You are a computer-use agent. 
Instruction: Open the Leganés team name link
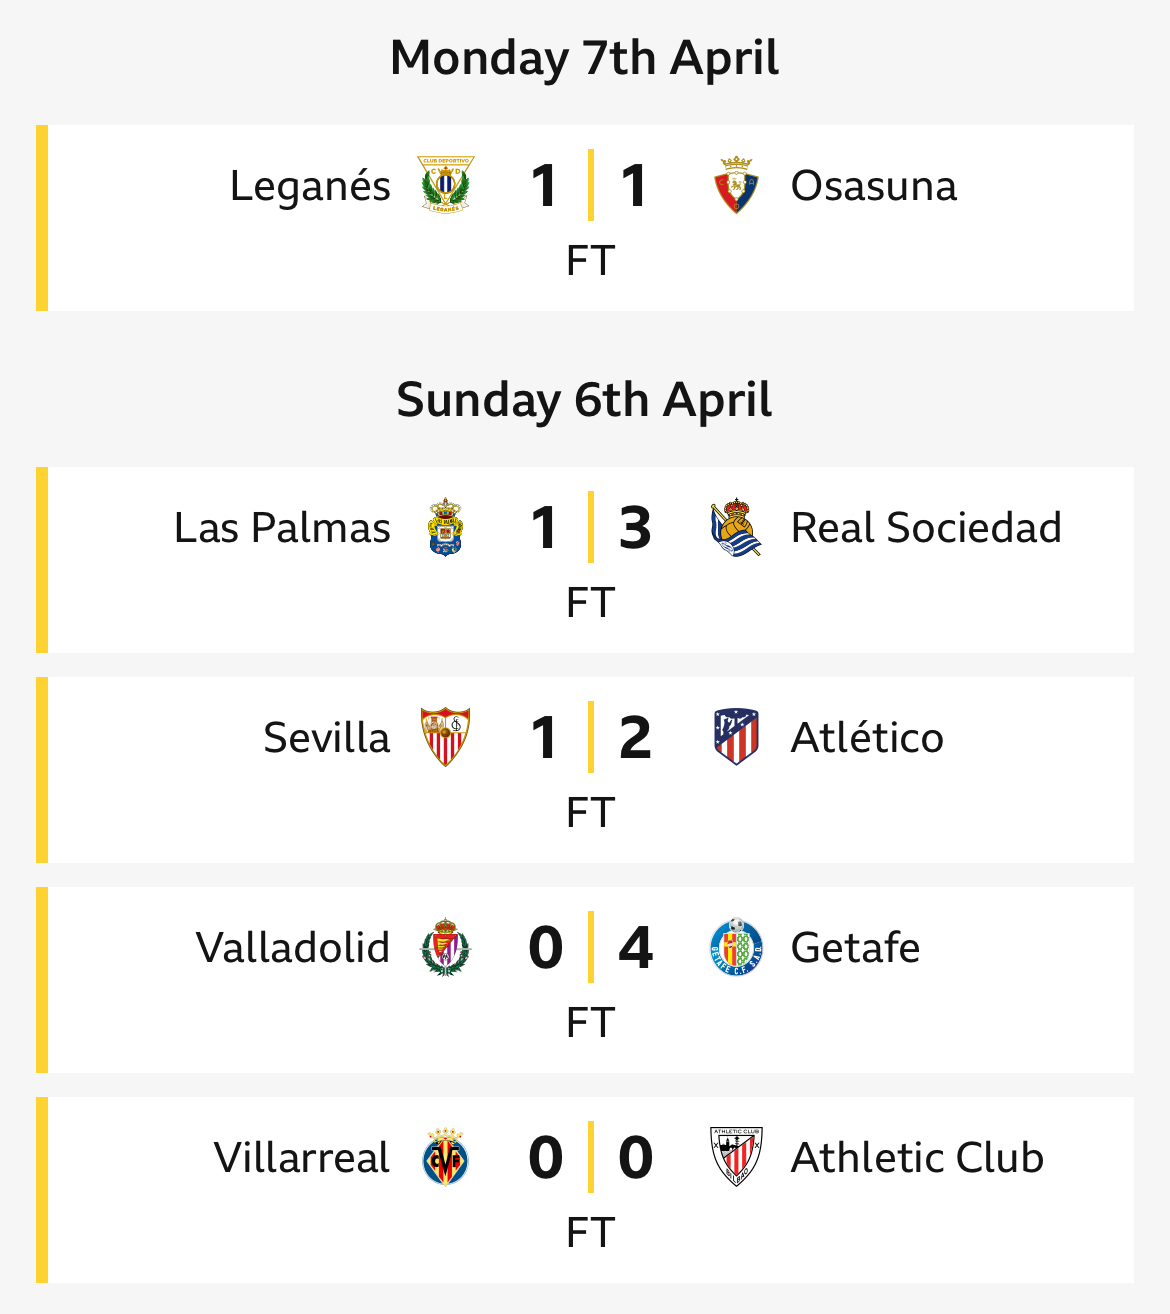[310, 187]
